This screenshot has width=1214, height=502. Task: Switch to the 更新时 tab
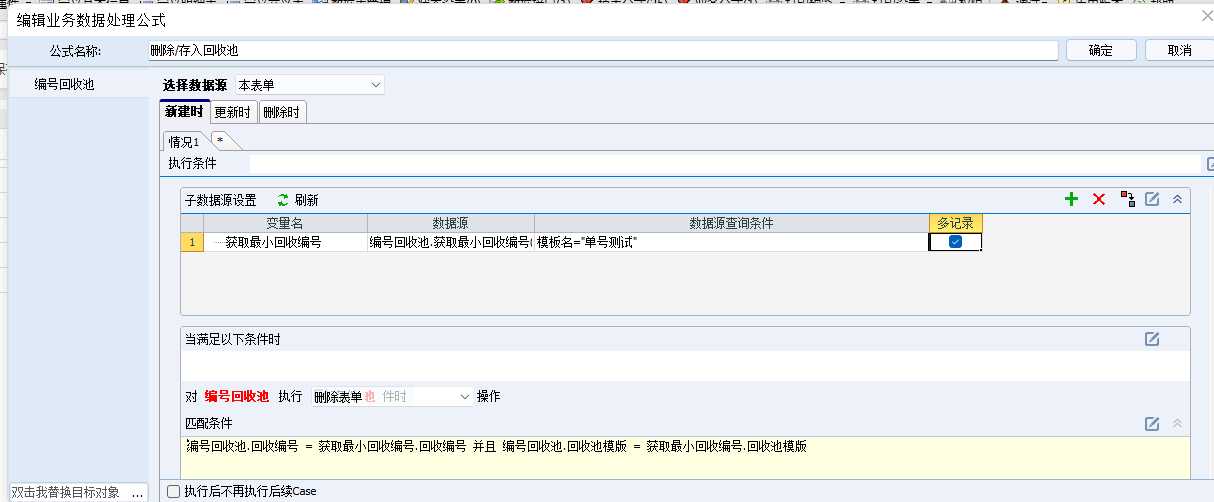pos(233,112)
